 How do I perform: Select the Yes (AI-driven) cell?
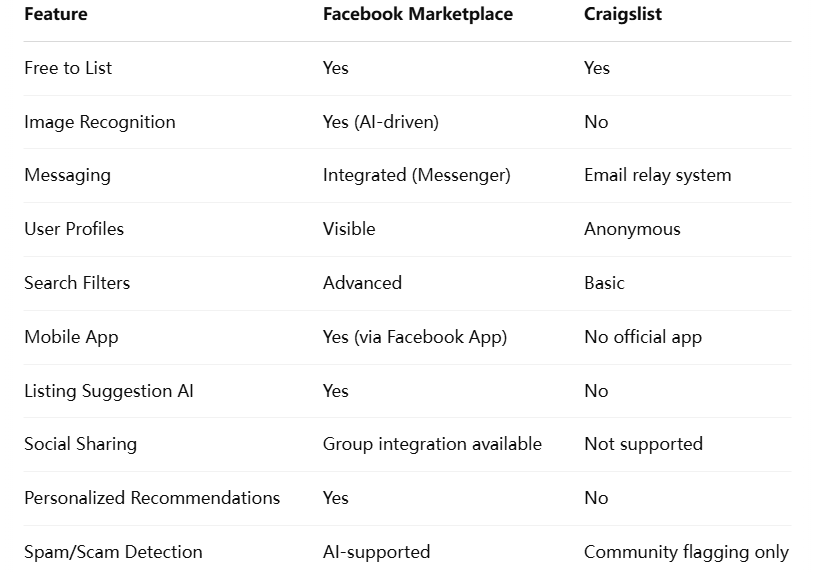381,122
